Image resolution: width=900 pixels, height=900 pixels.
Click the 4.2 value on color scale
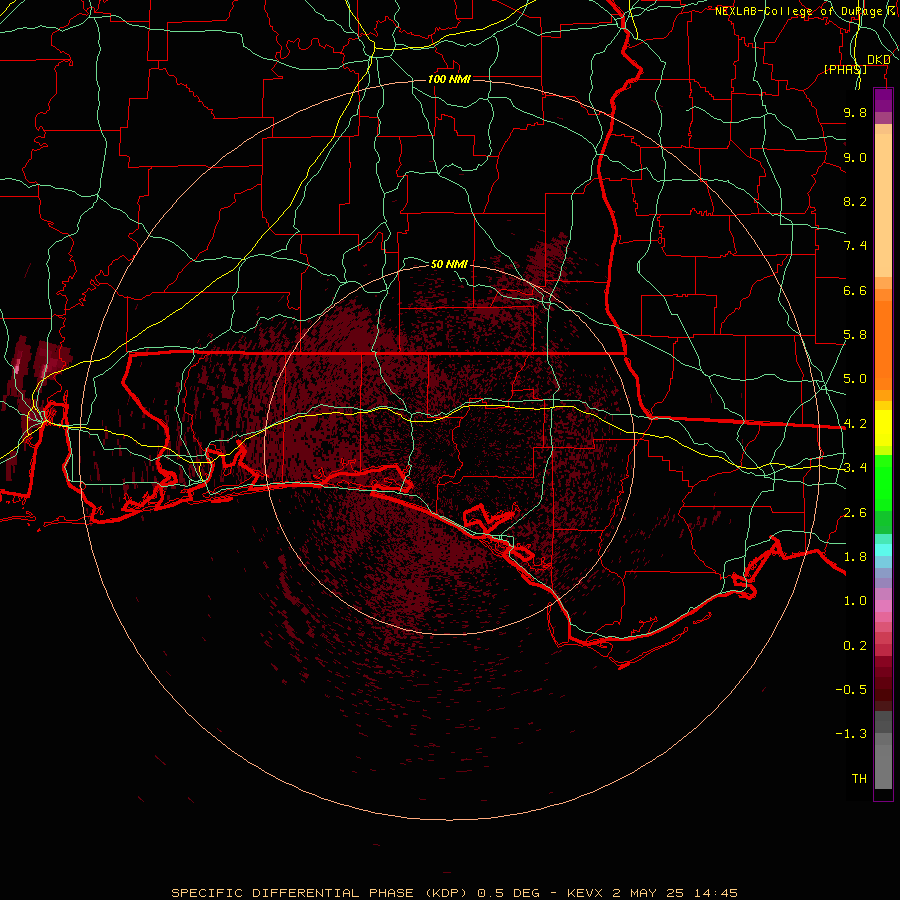tap(855, 424)
